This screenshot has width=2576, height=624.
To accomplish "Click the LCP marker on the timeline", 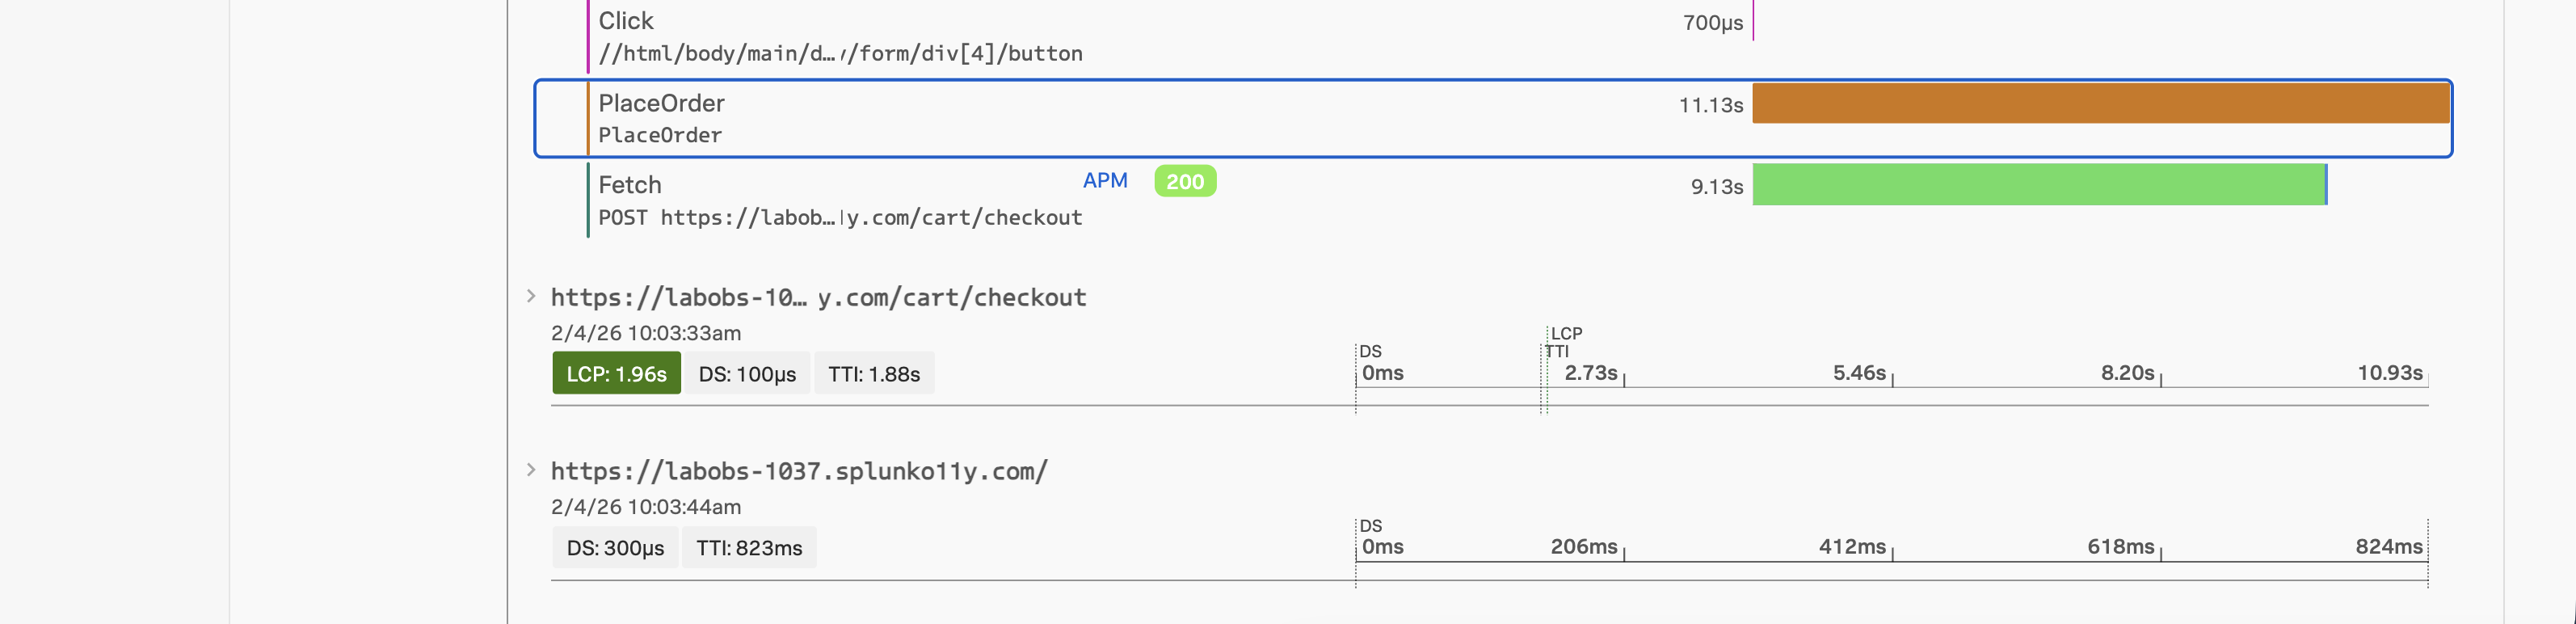I will click(1566, 334).
